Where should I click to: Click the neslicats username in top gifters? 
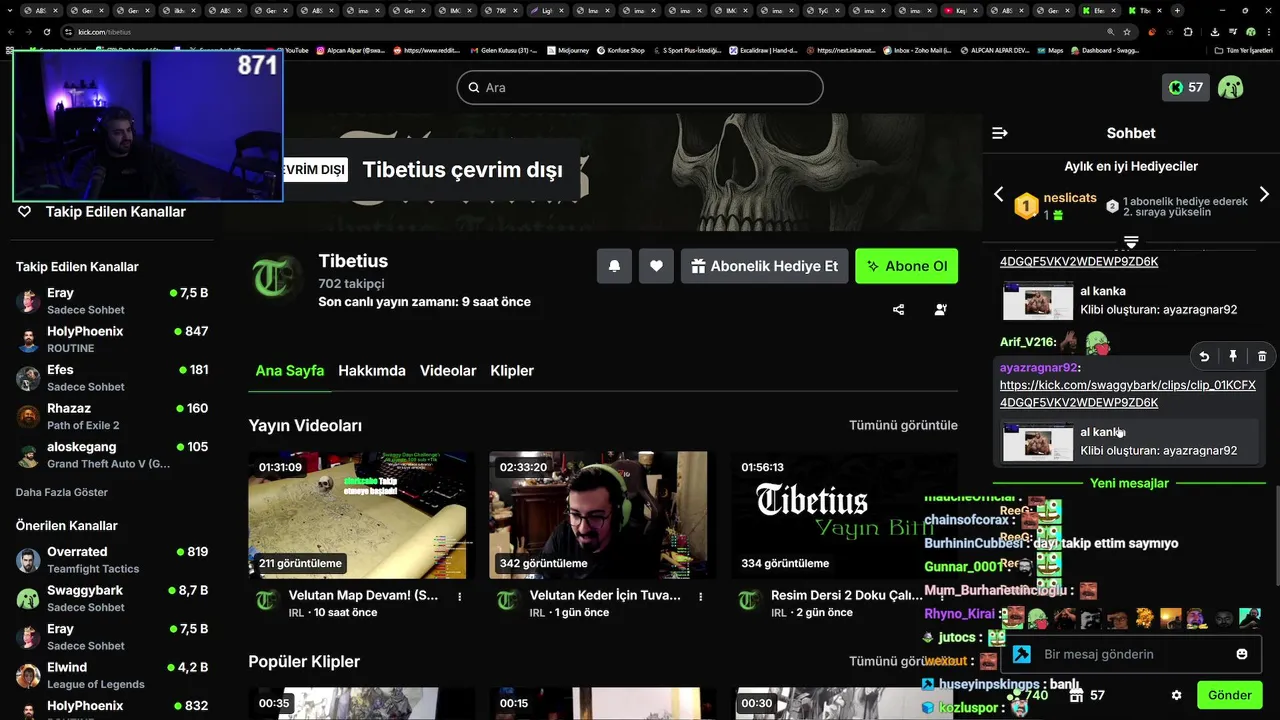click(1070, 198)
